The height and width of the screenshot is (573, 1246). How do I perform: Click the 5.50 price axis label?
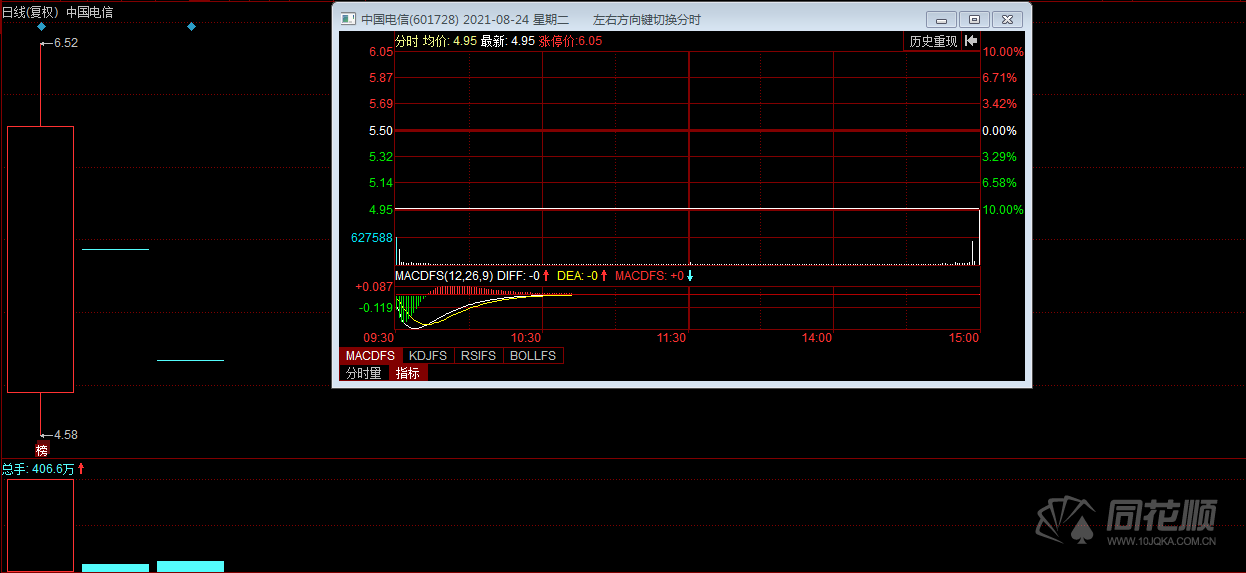click(380, 131)
